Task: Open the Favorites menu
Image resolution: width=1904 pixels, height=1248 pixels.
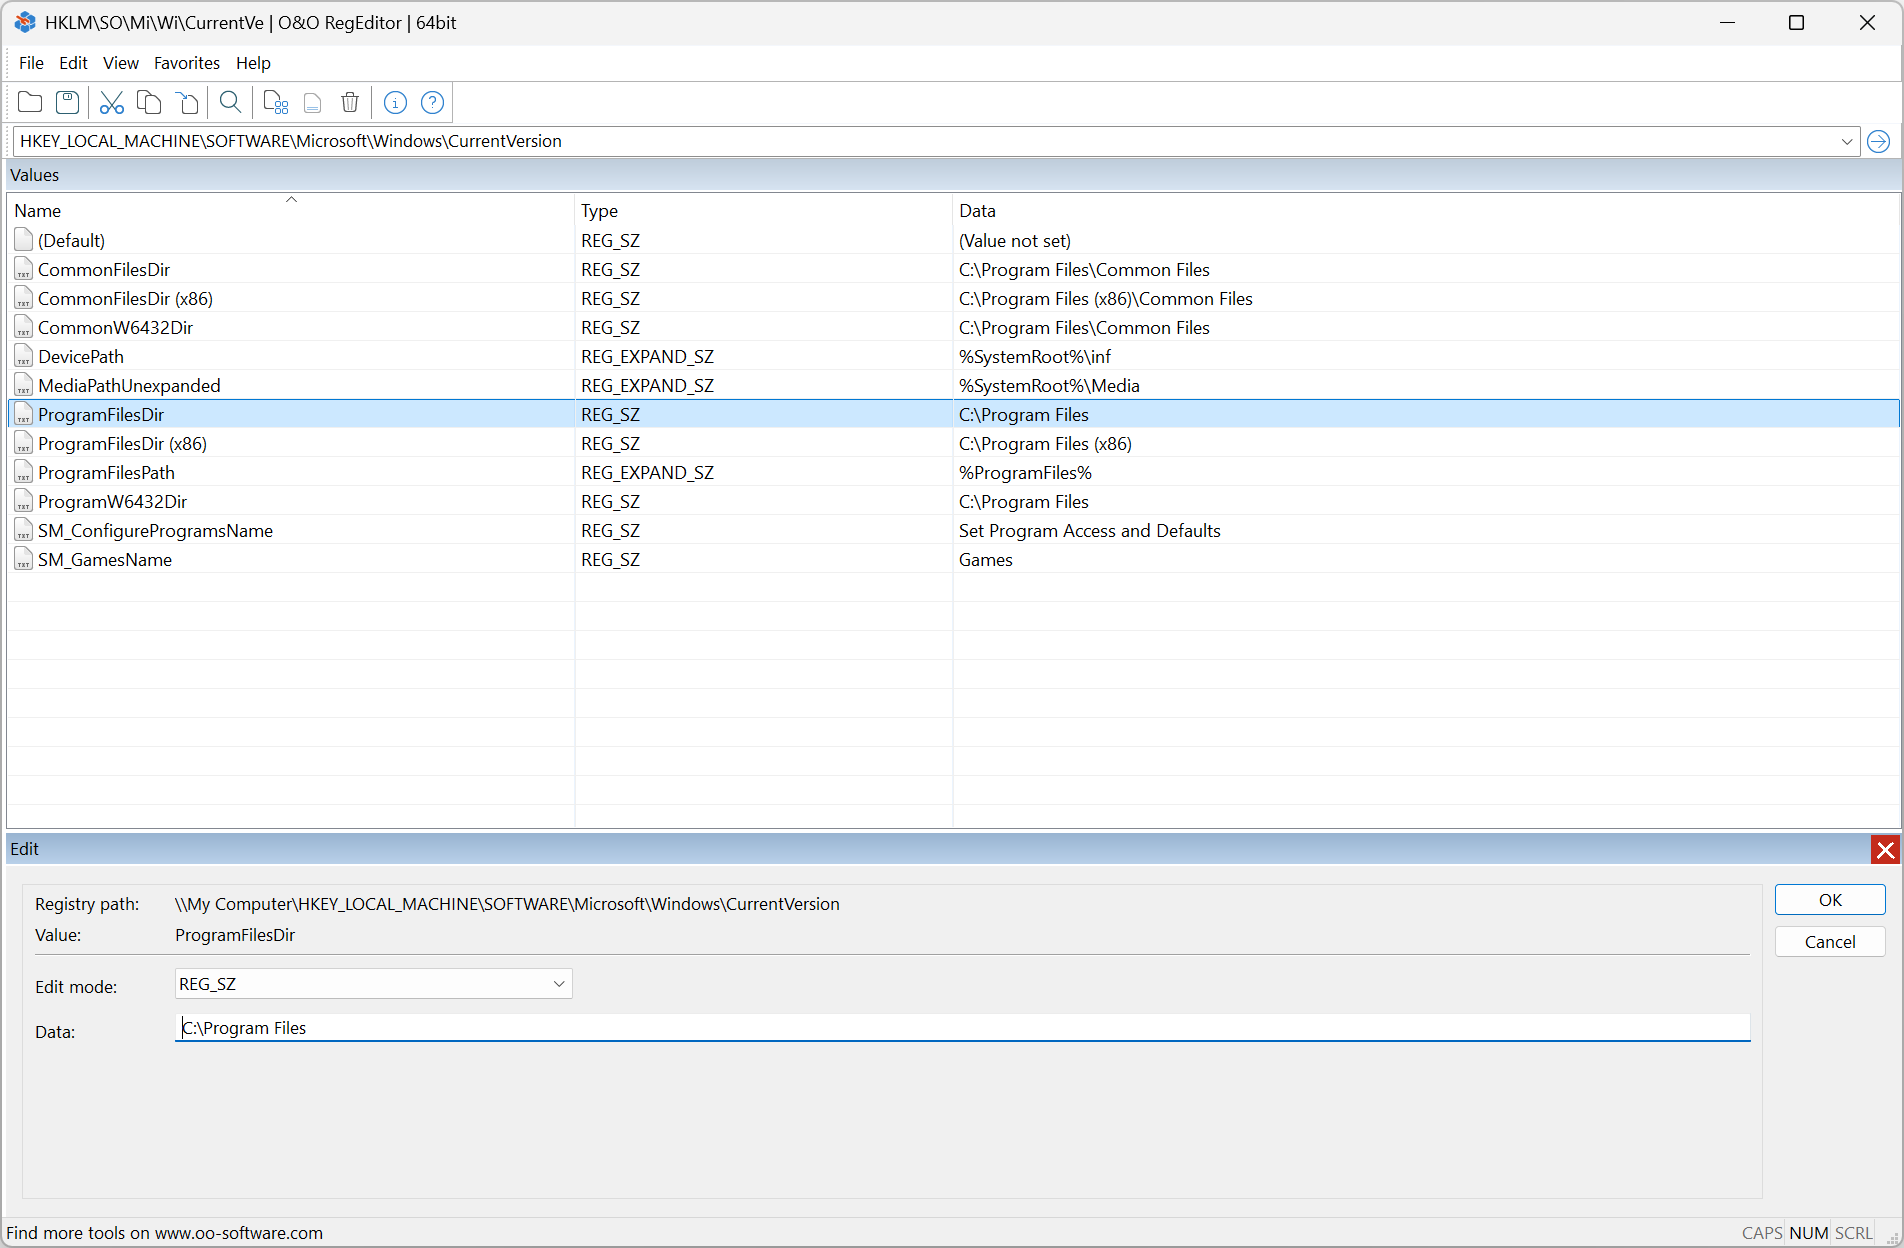Action: 187,63
